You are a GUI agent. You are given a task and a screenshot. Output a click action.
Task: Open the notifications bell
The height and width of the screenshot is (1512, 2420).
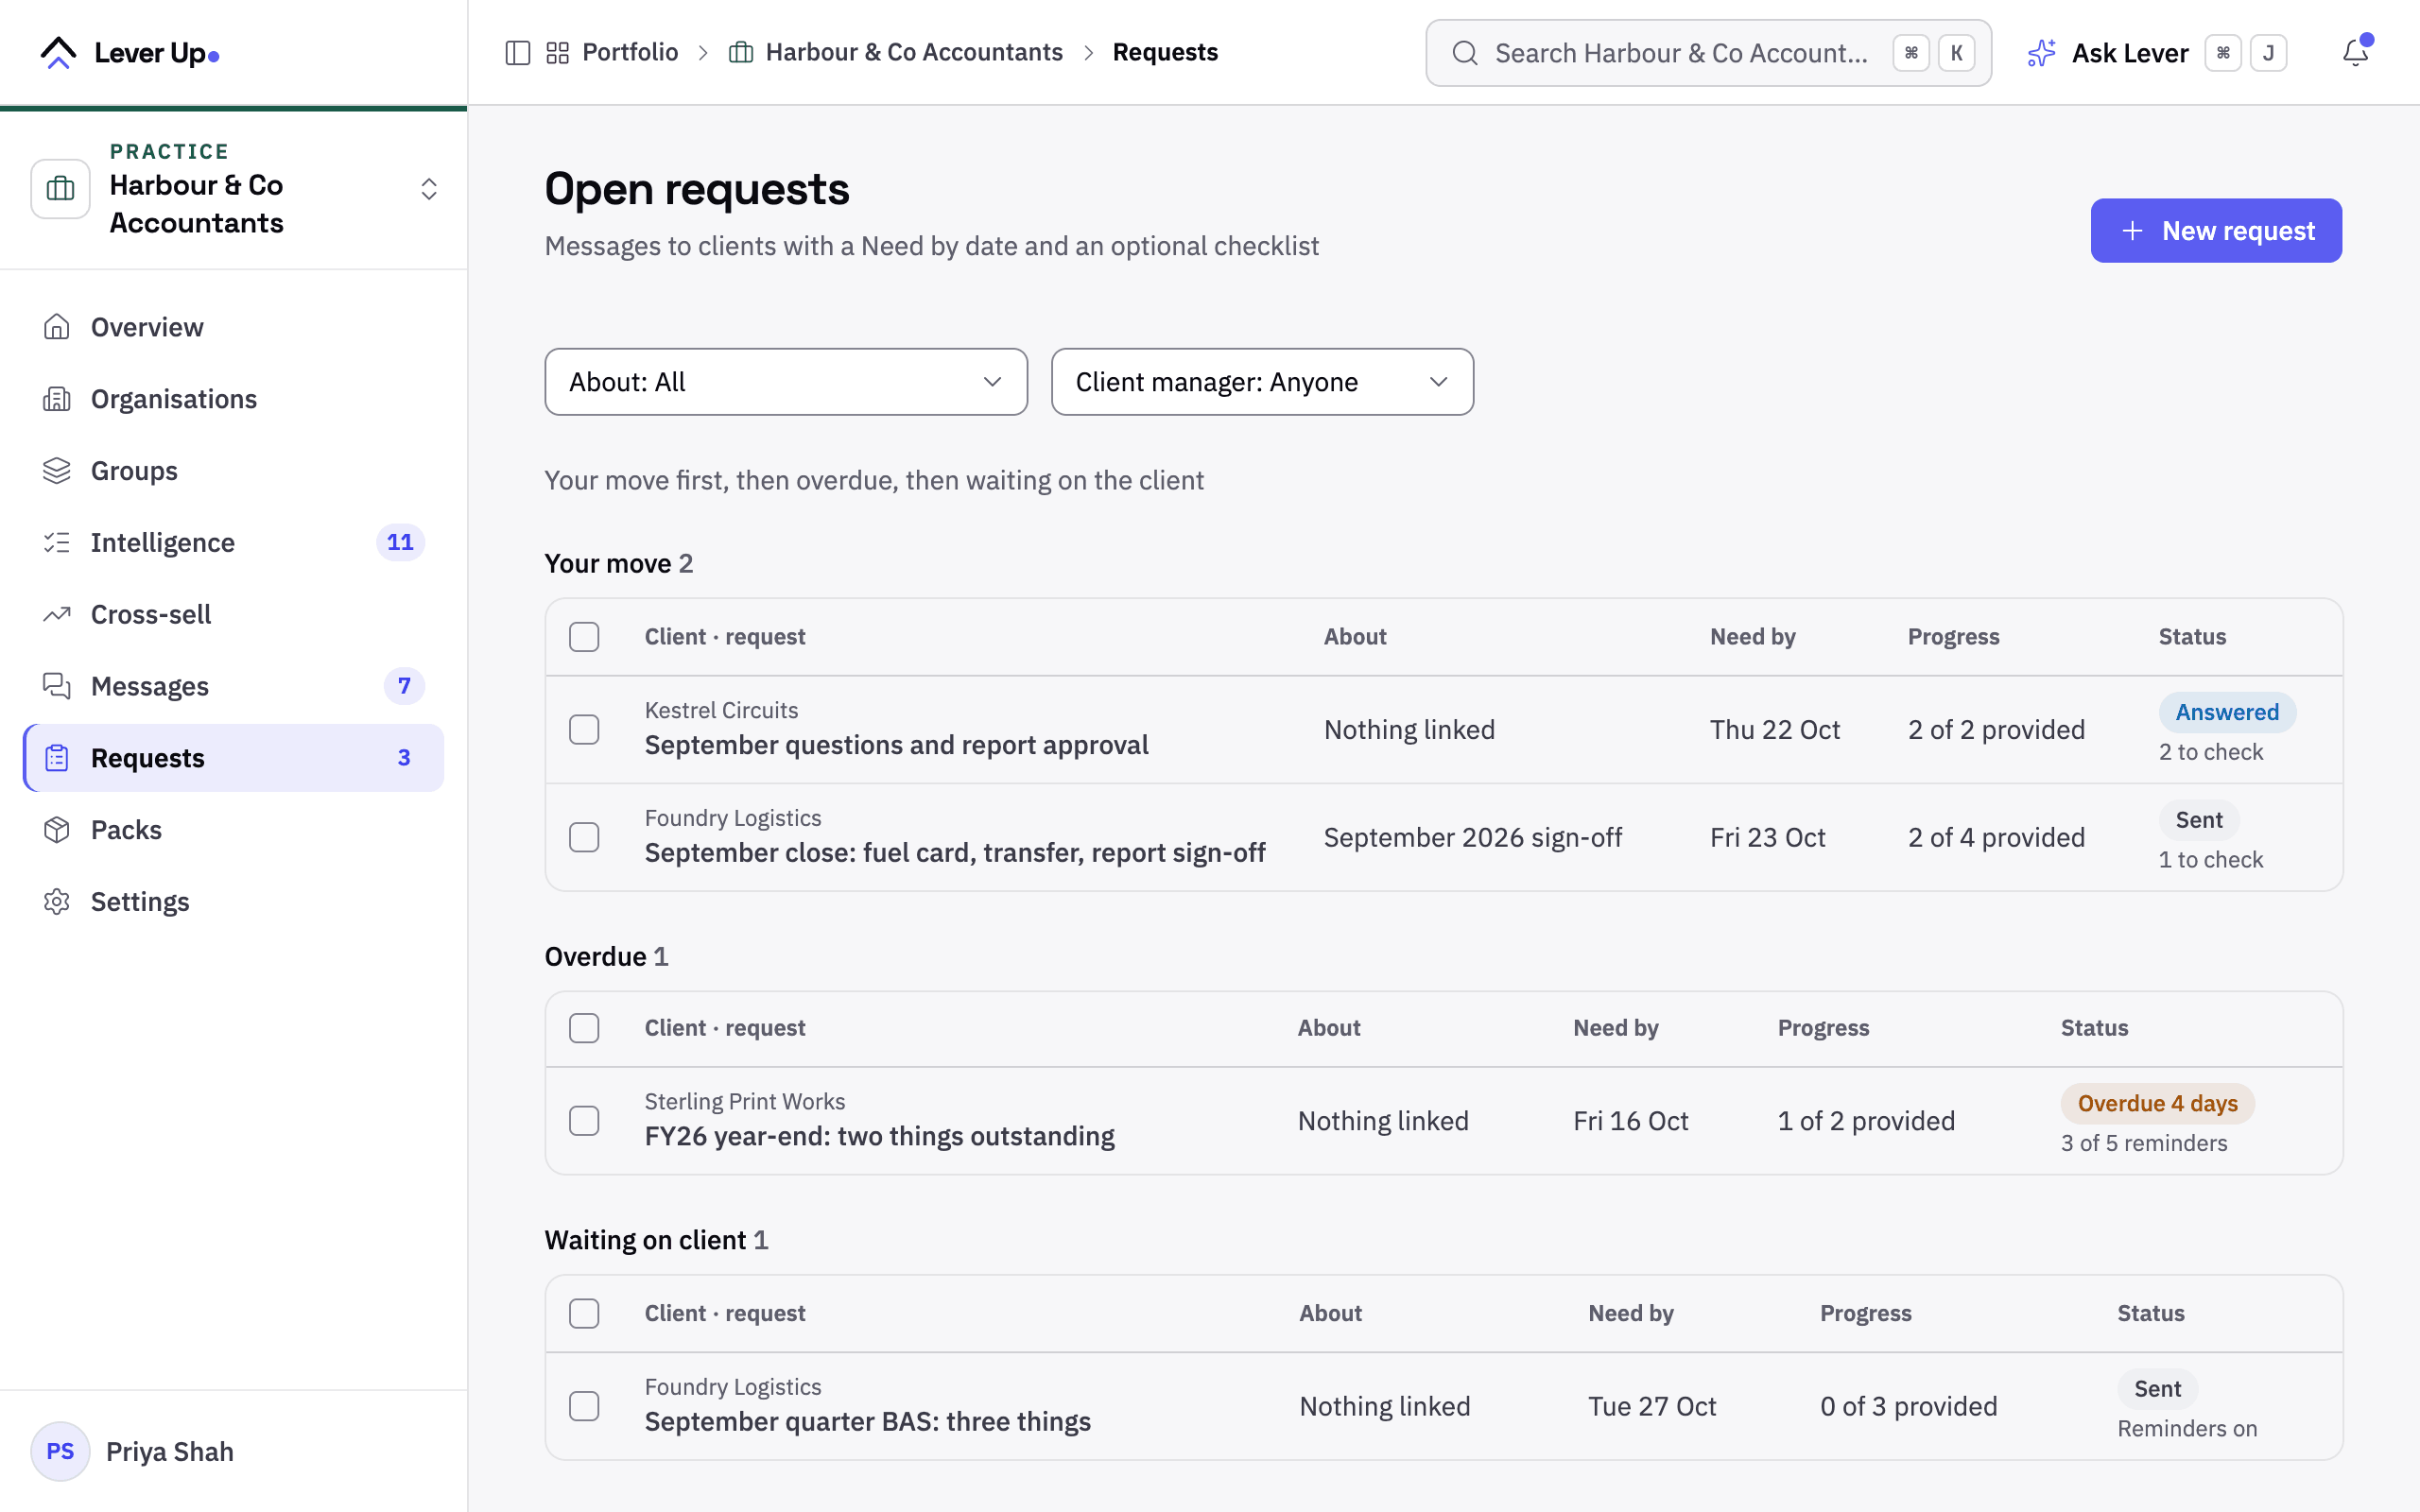[x=2355, y=52]
